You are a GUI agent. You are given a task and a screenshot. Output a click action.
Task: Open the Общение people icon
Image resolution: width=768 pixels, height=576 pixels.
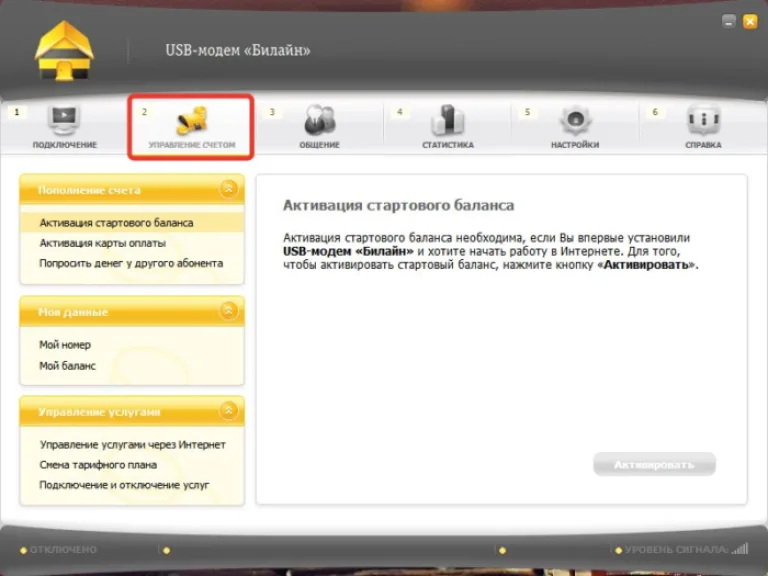(319, 120)
